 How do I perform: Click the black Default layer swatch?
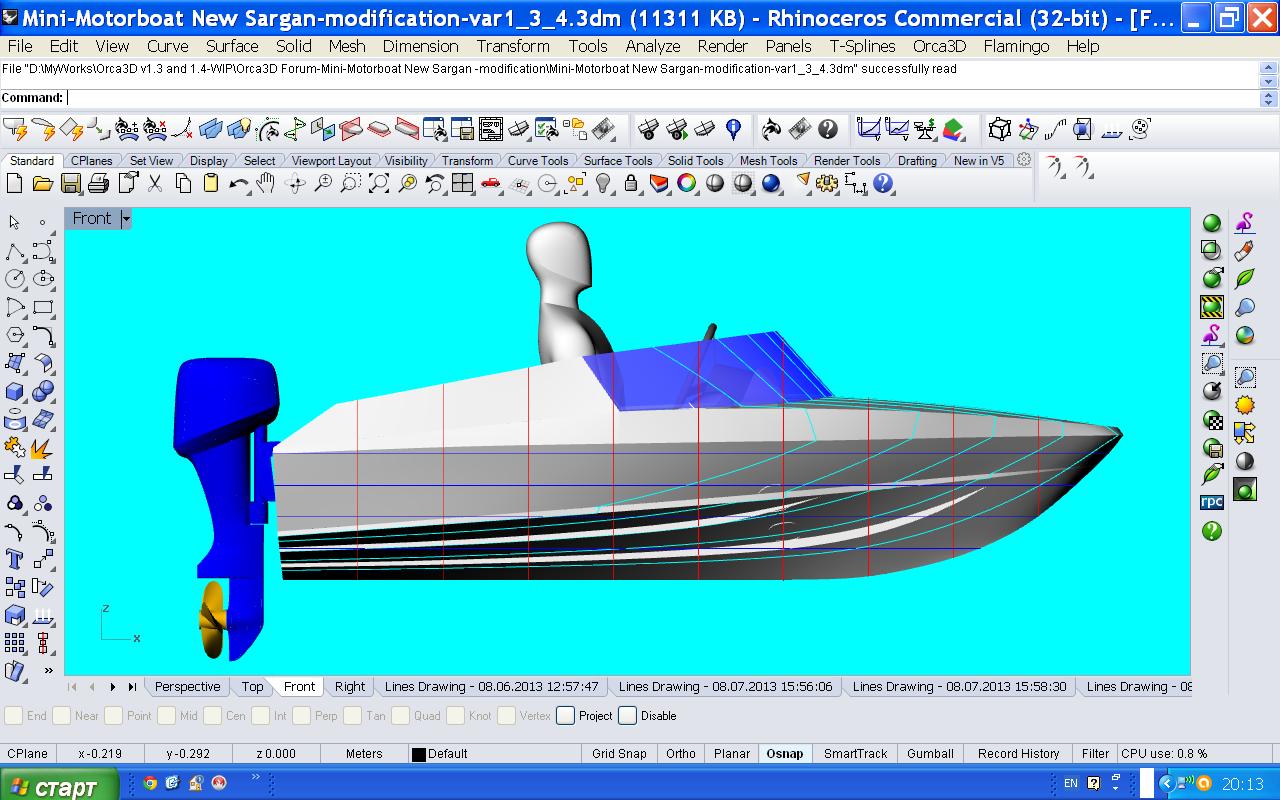419,754
